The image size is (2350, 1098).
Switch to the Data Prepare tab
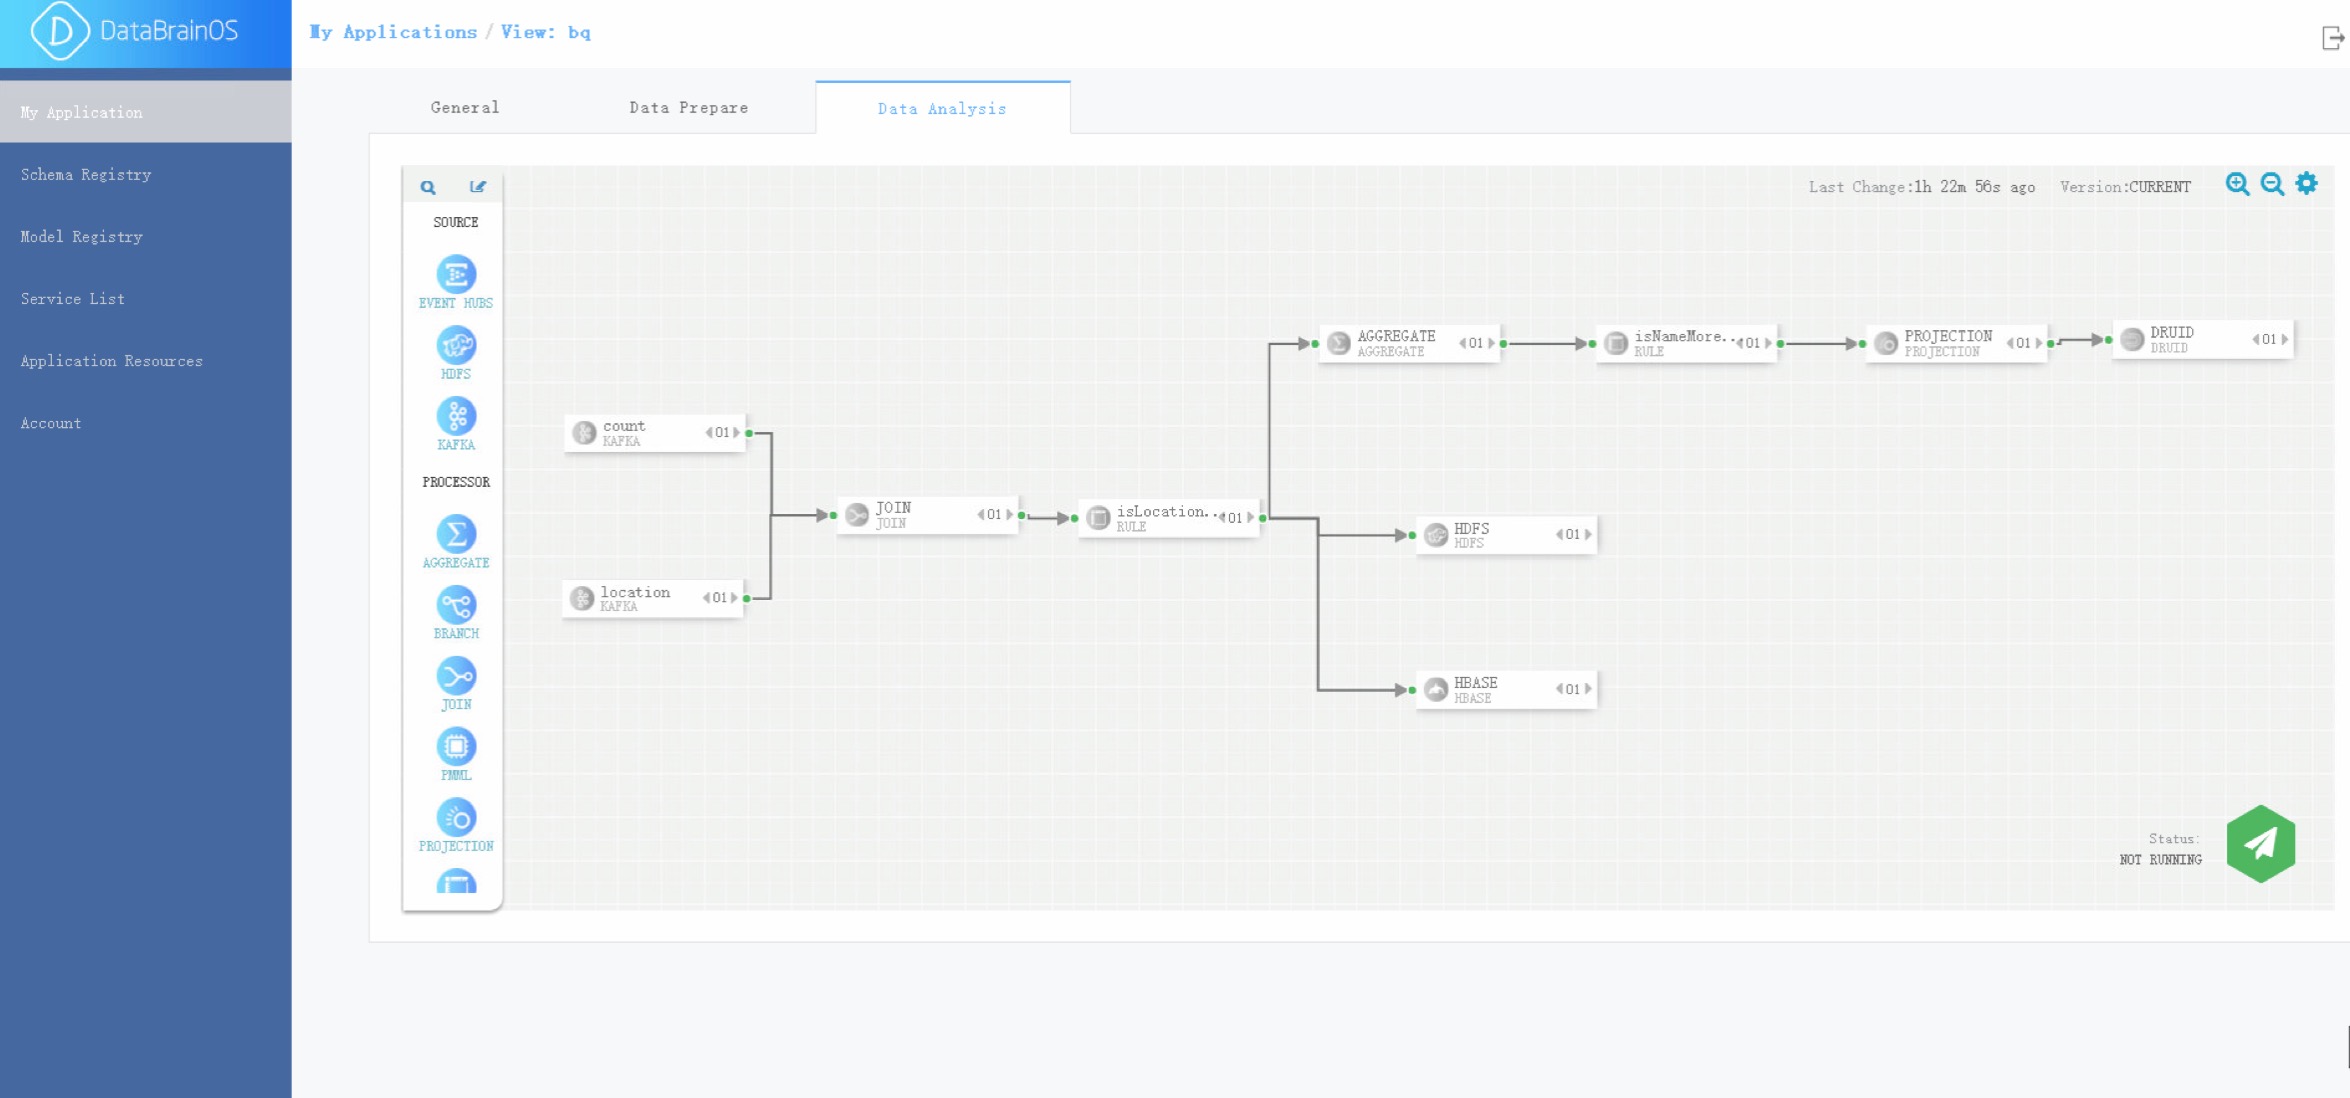(x=688, y=108)
